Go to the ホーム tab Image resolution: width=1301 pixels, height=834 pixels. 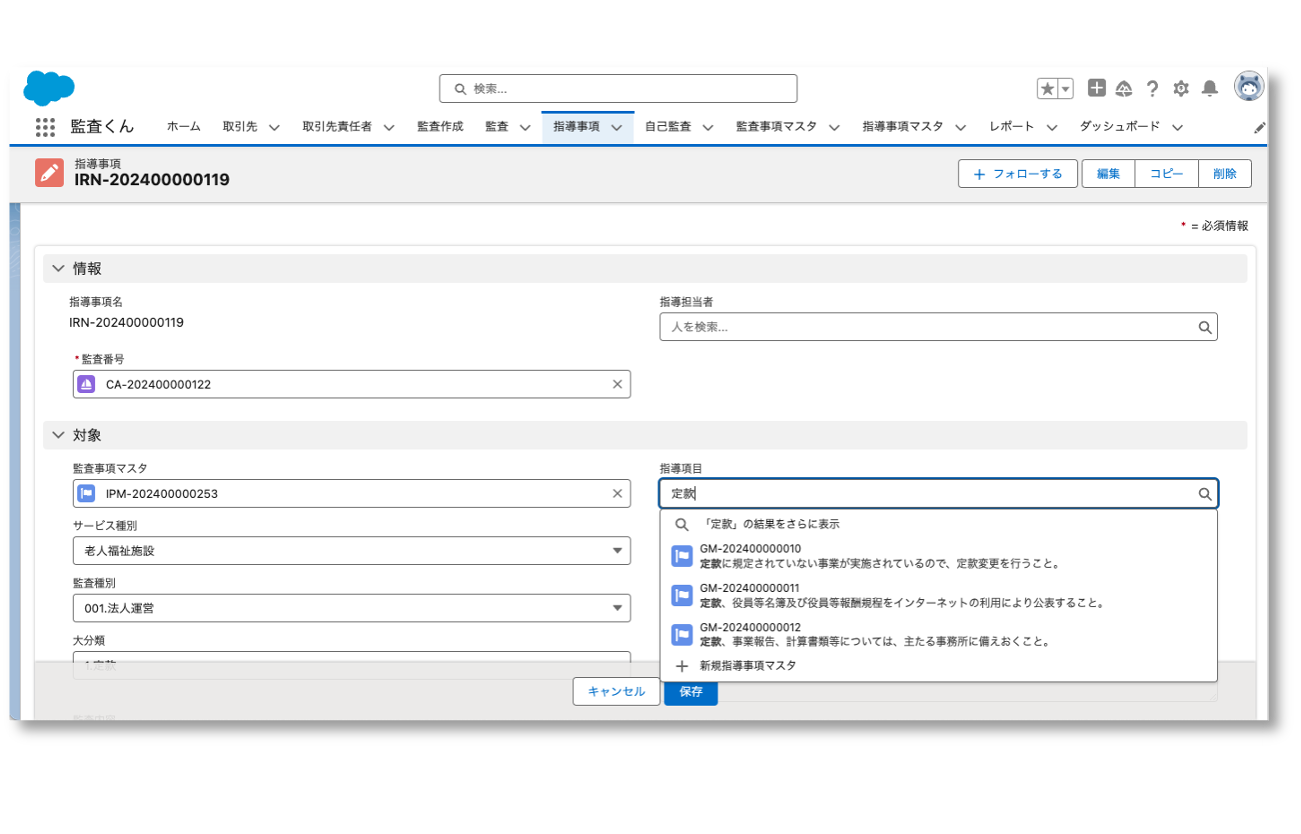(184, 127)
